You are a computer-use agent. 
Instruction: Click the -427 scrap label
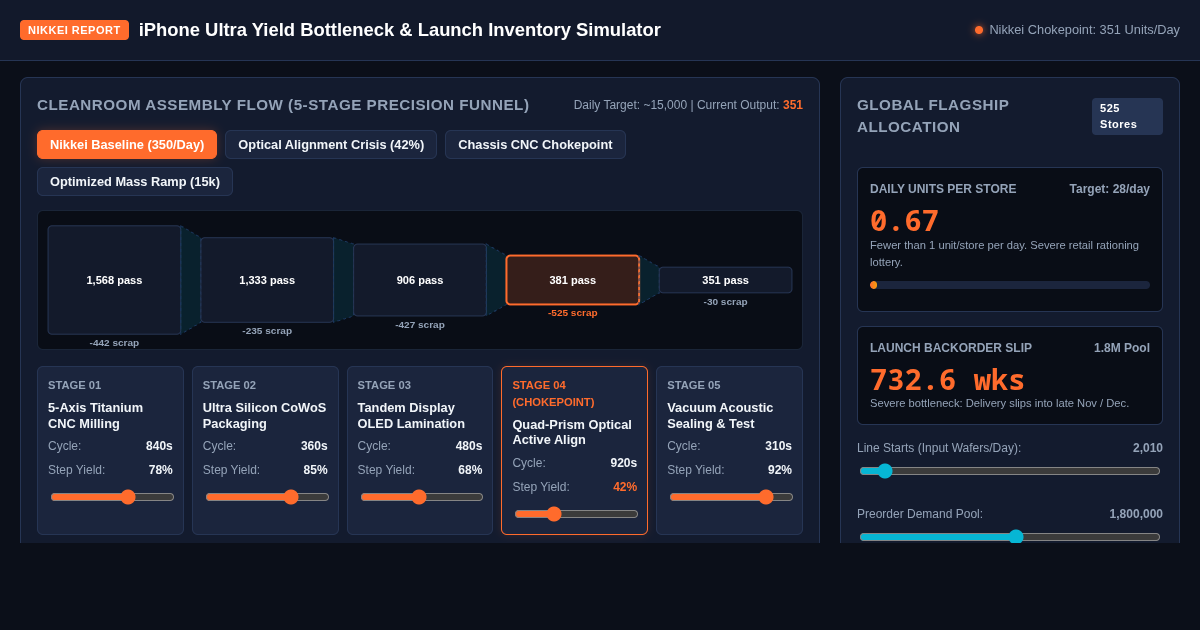click(x=420, y=325)
